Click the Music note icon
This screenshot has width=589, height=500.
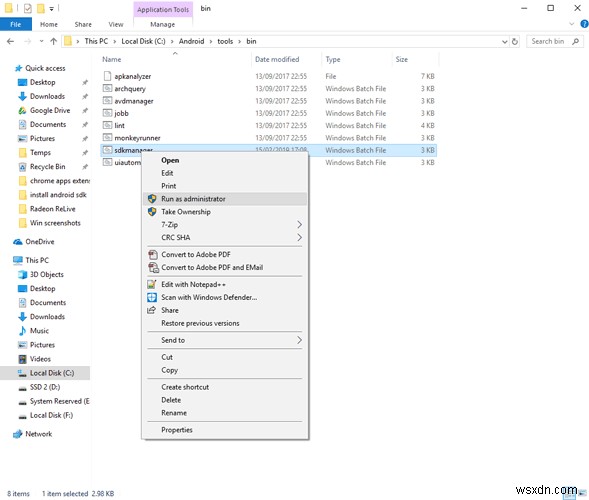[x=23, y=331]
